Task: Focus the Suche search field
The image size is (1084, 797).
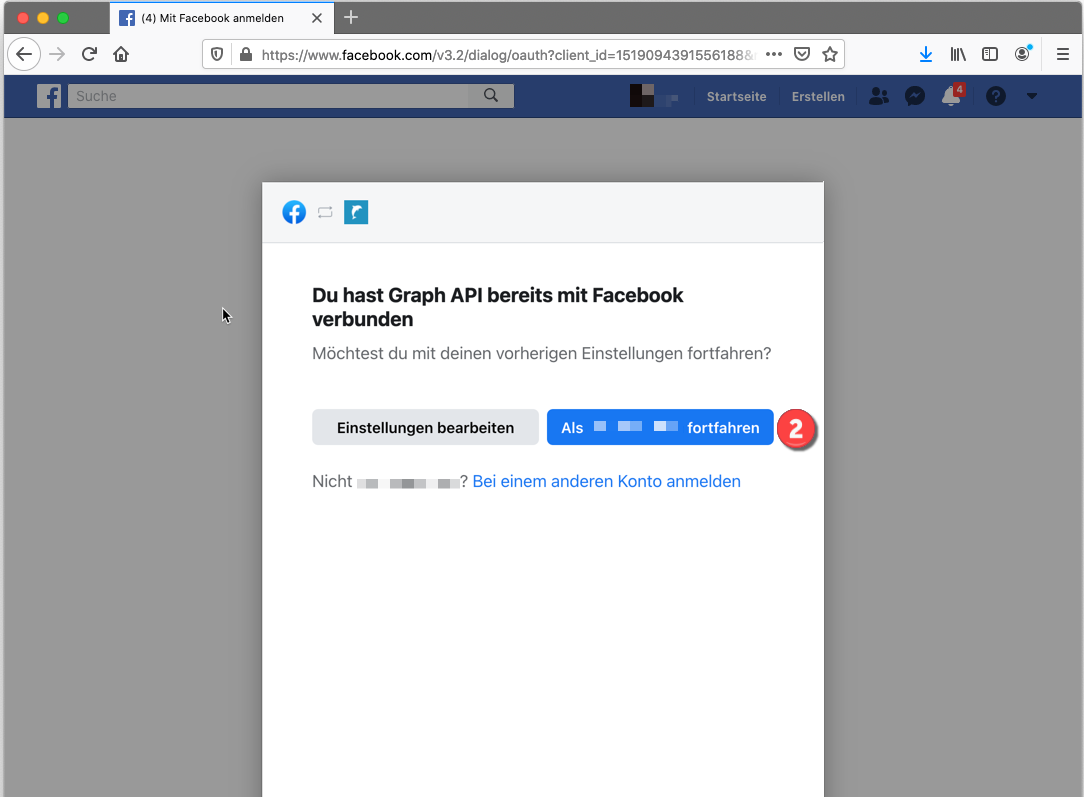Action: point(268,96)
